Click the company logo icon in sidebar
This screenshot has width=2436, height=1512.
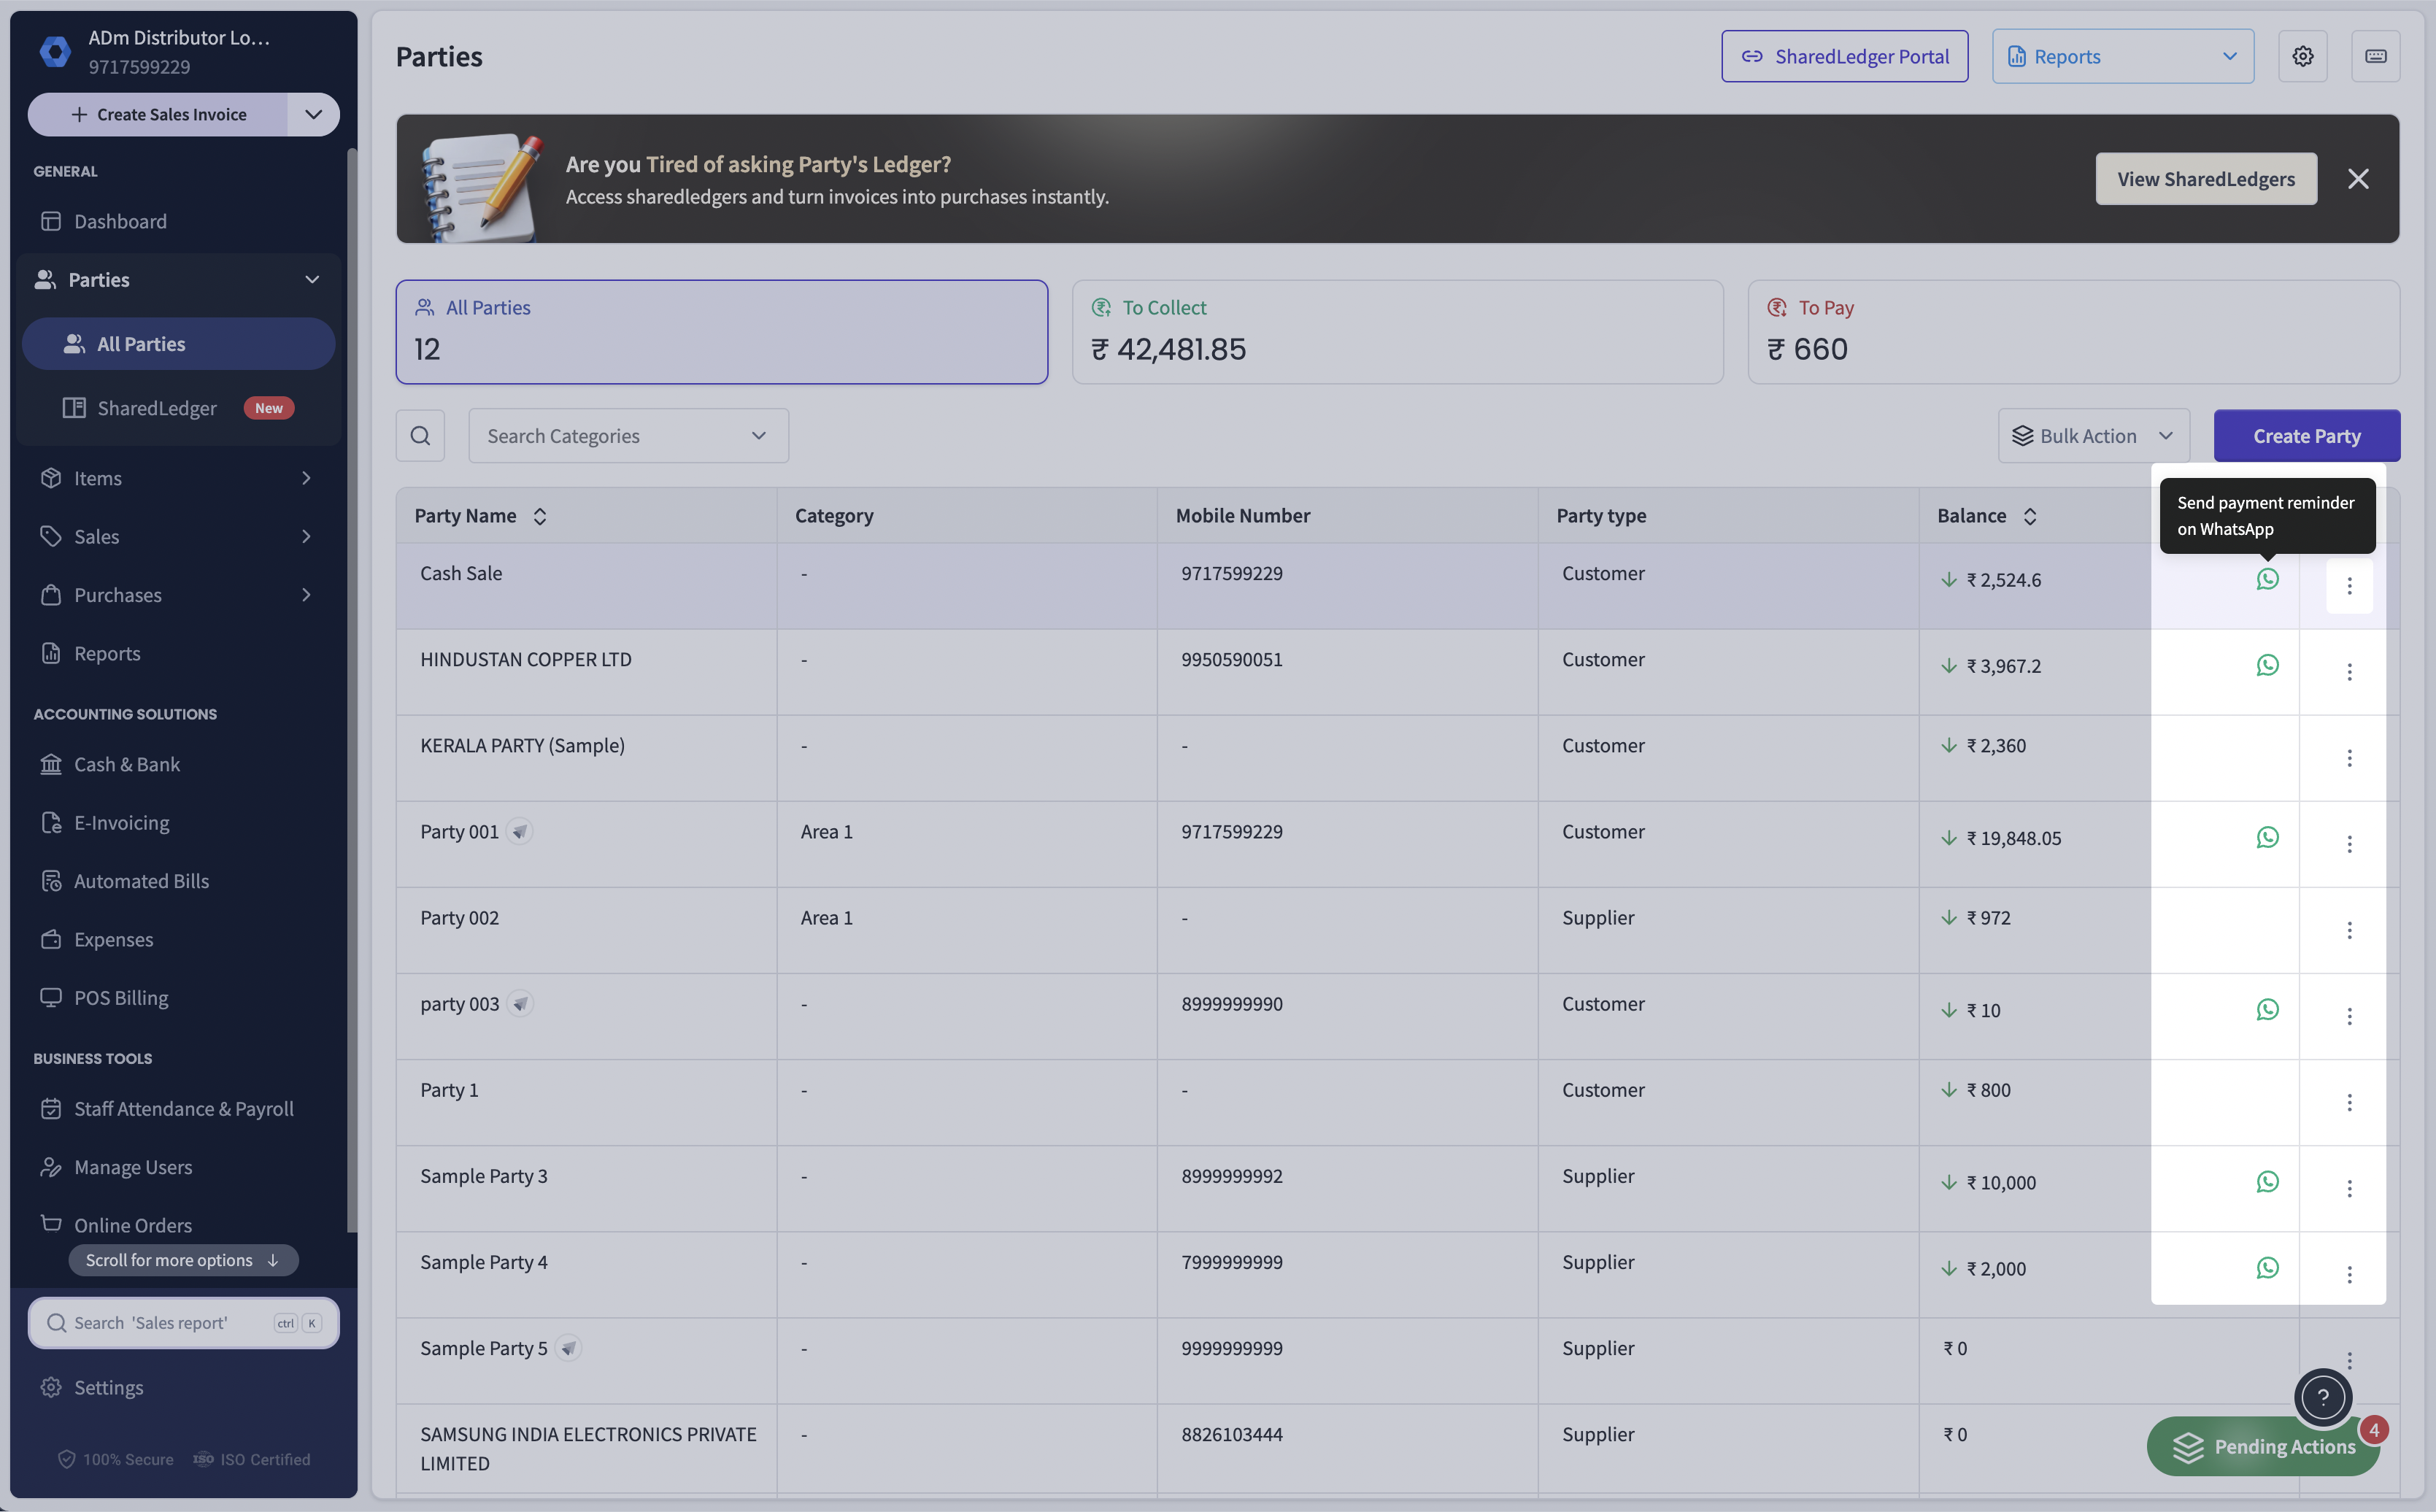point(55,51)
